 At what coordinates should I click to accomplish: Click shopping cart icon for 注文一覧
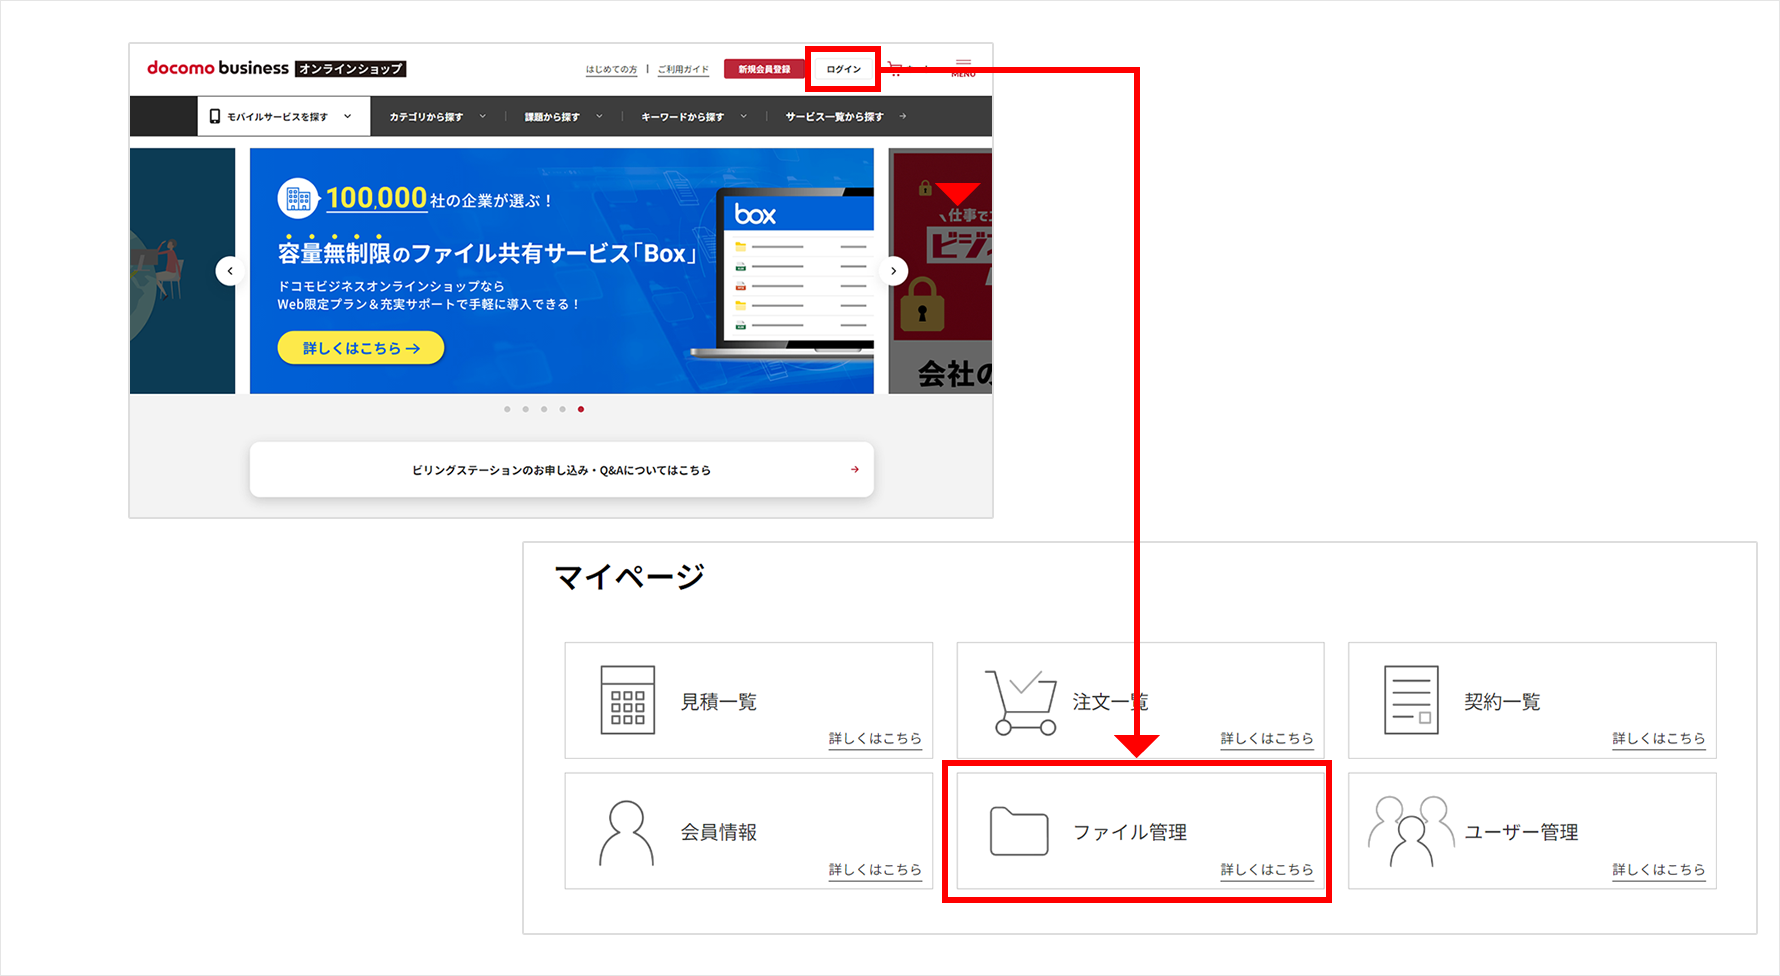[1021, 702]
